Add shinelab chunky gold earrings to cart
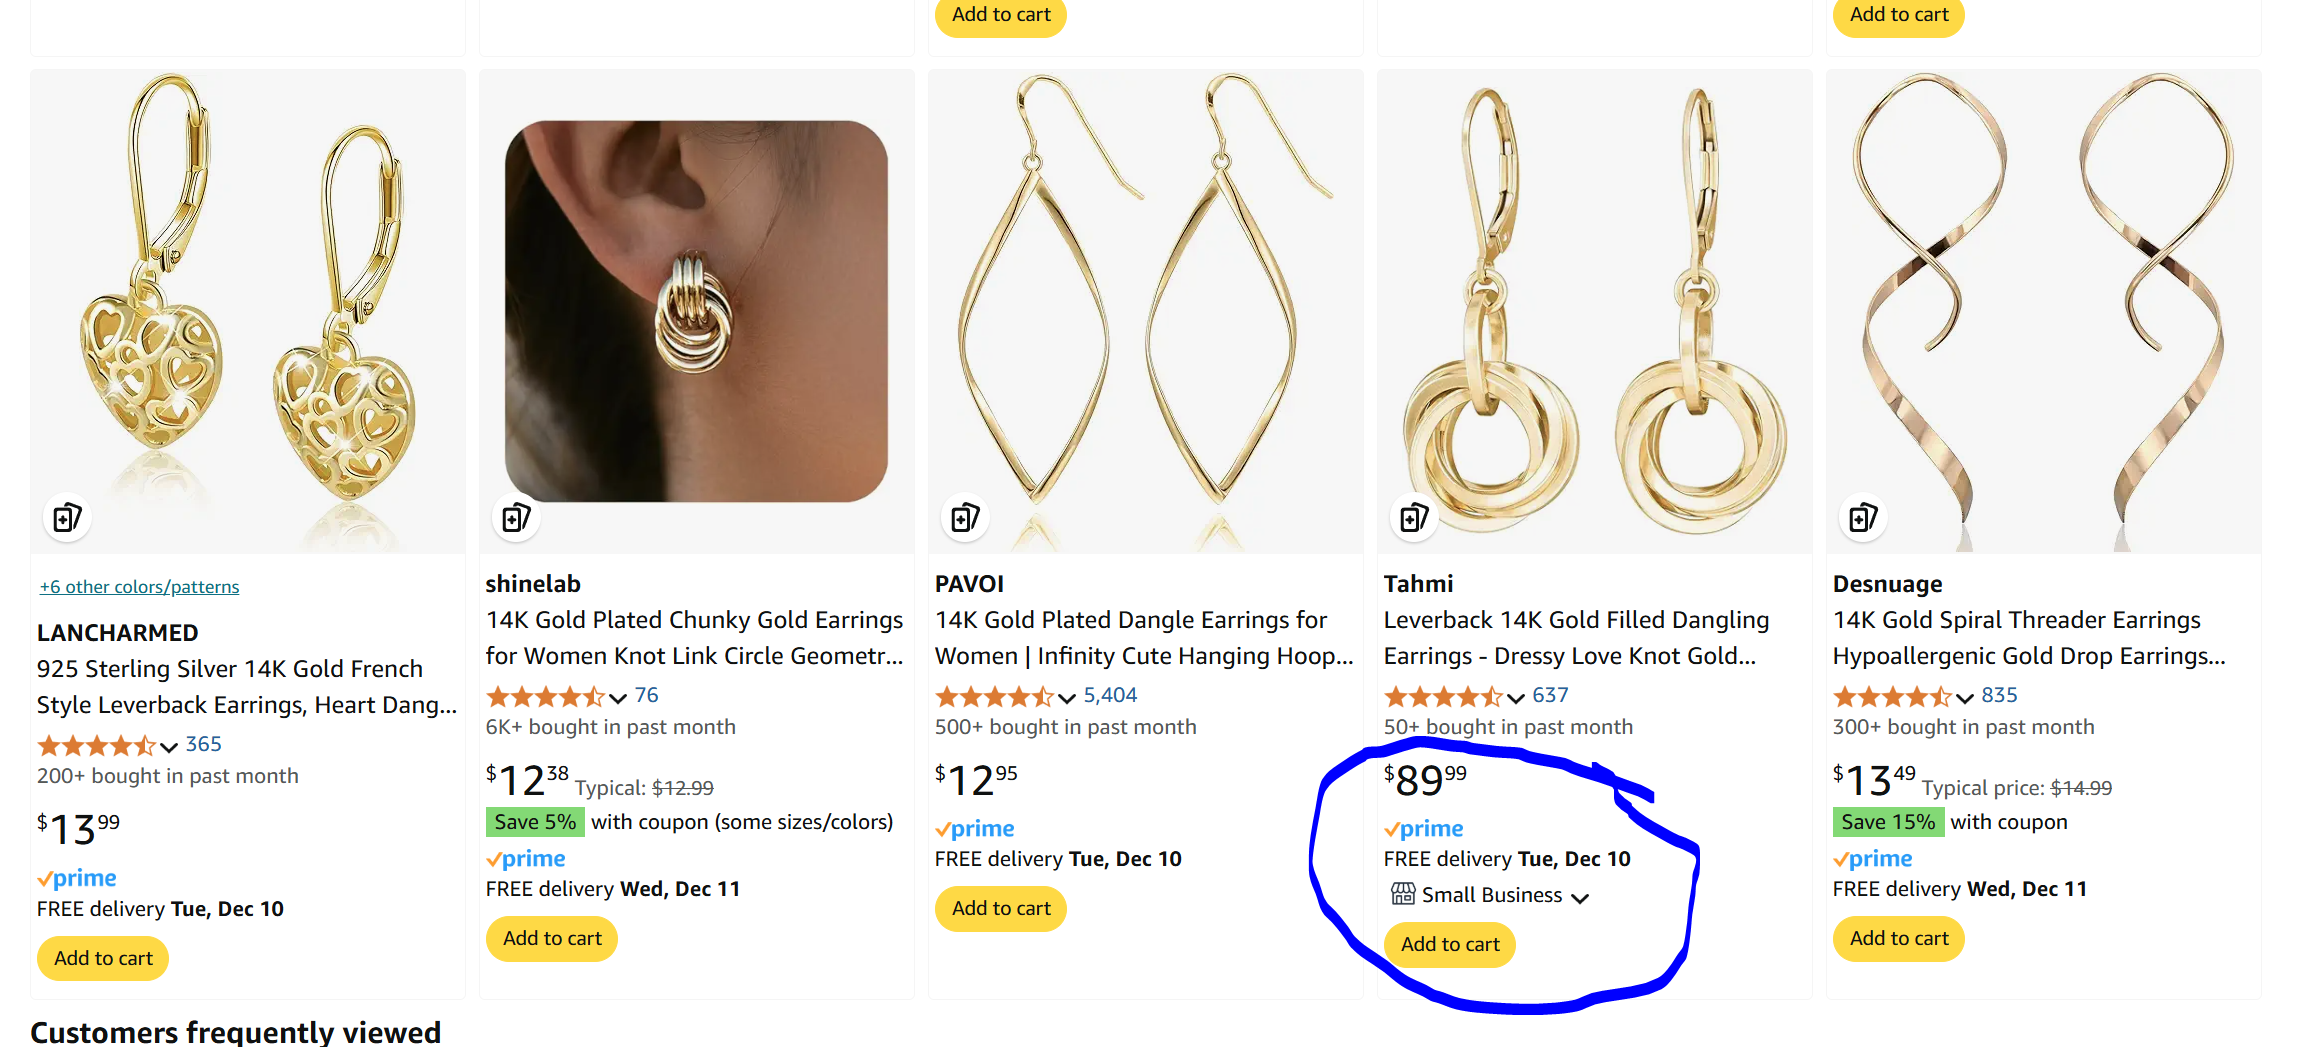The width and height of the screenshot is (2306, 1047). (552, 938)
